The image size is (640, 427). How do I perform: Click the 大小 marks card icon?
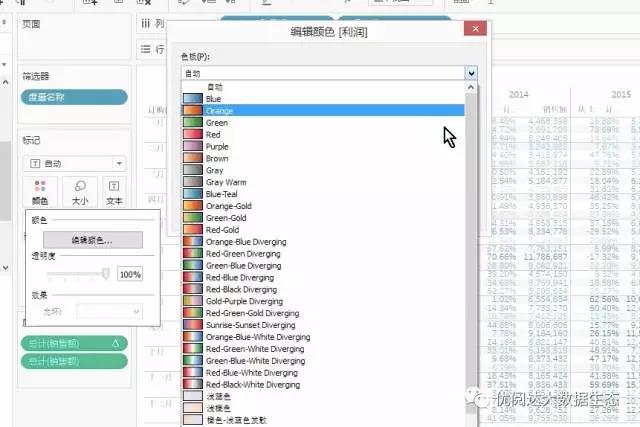[80, 191]
